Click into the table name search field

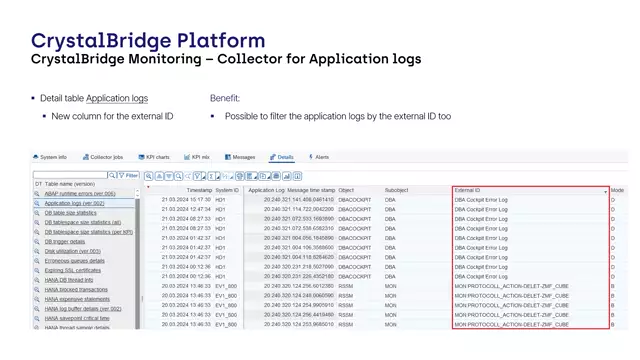pyautogui.click(x=70, y=175)
